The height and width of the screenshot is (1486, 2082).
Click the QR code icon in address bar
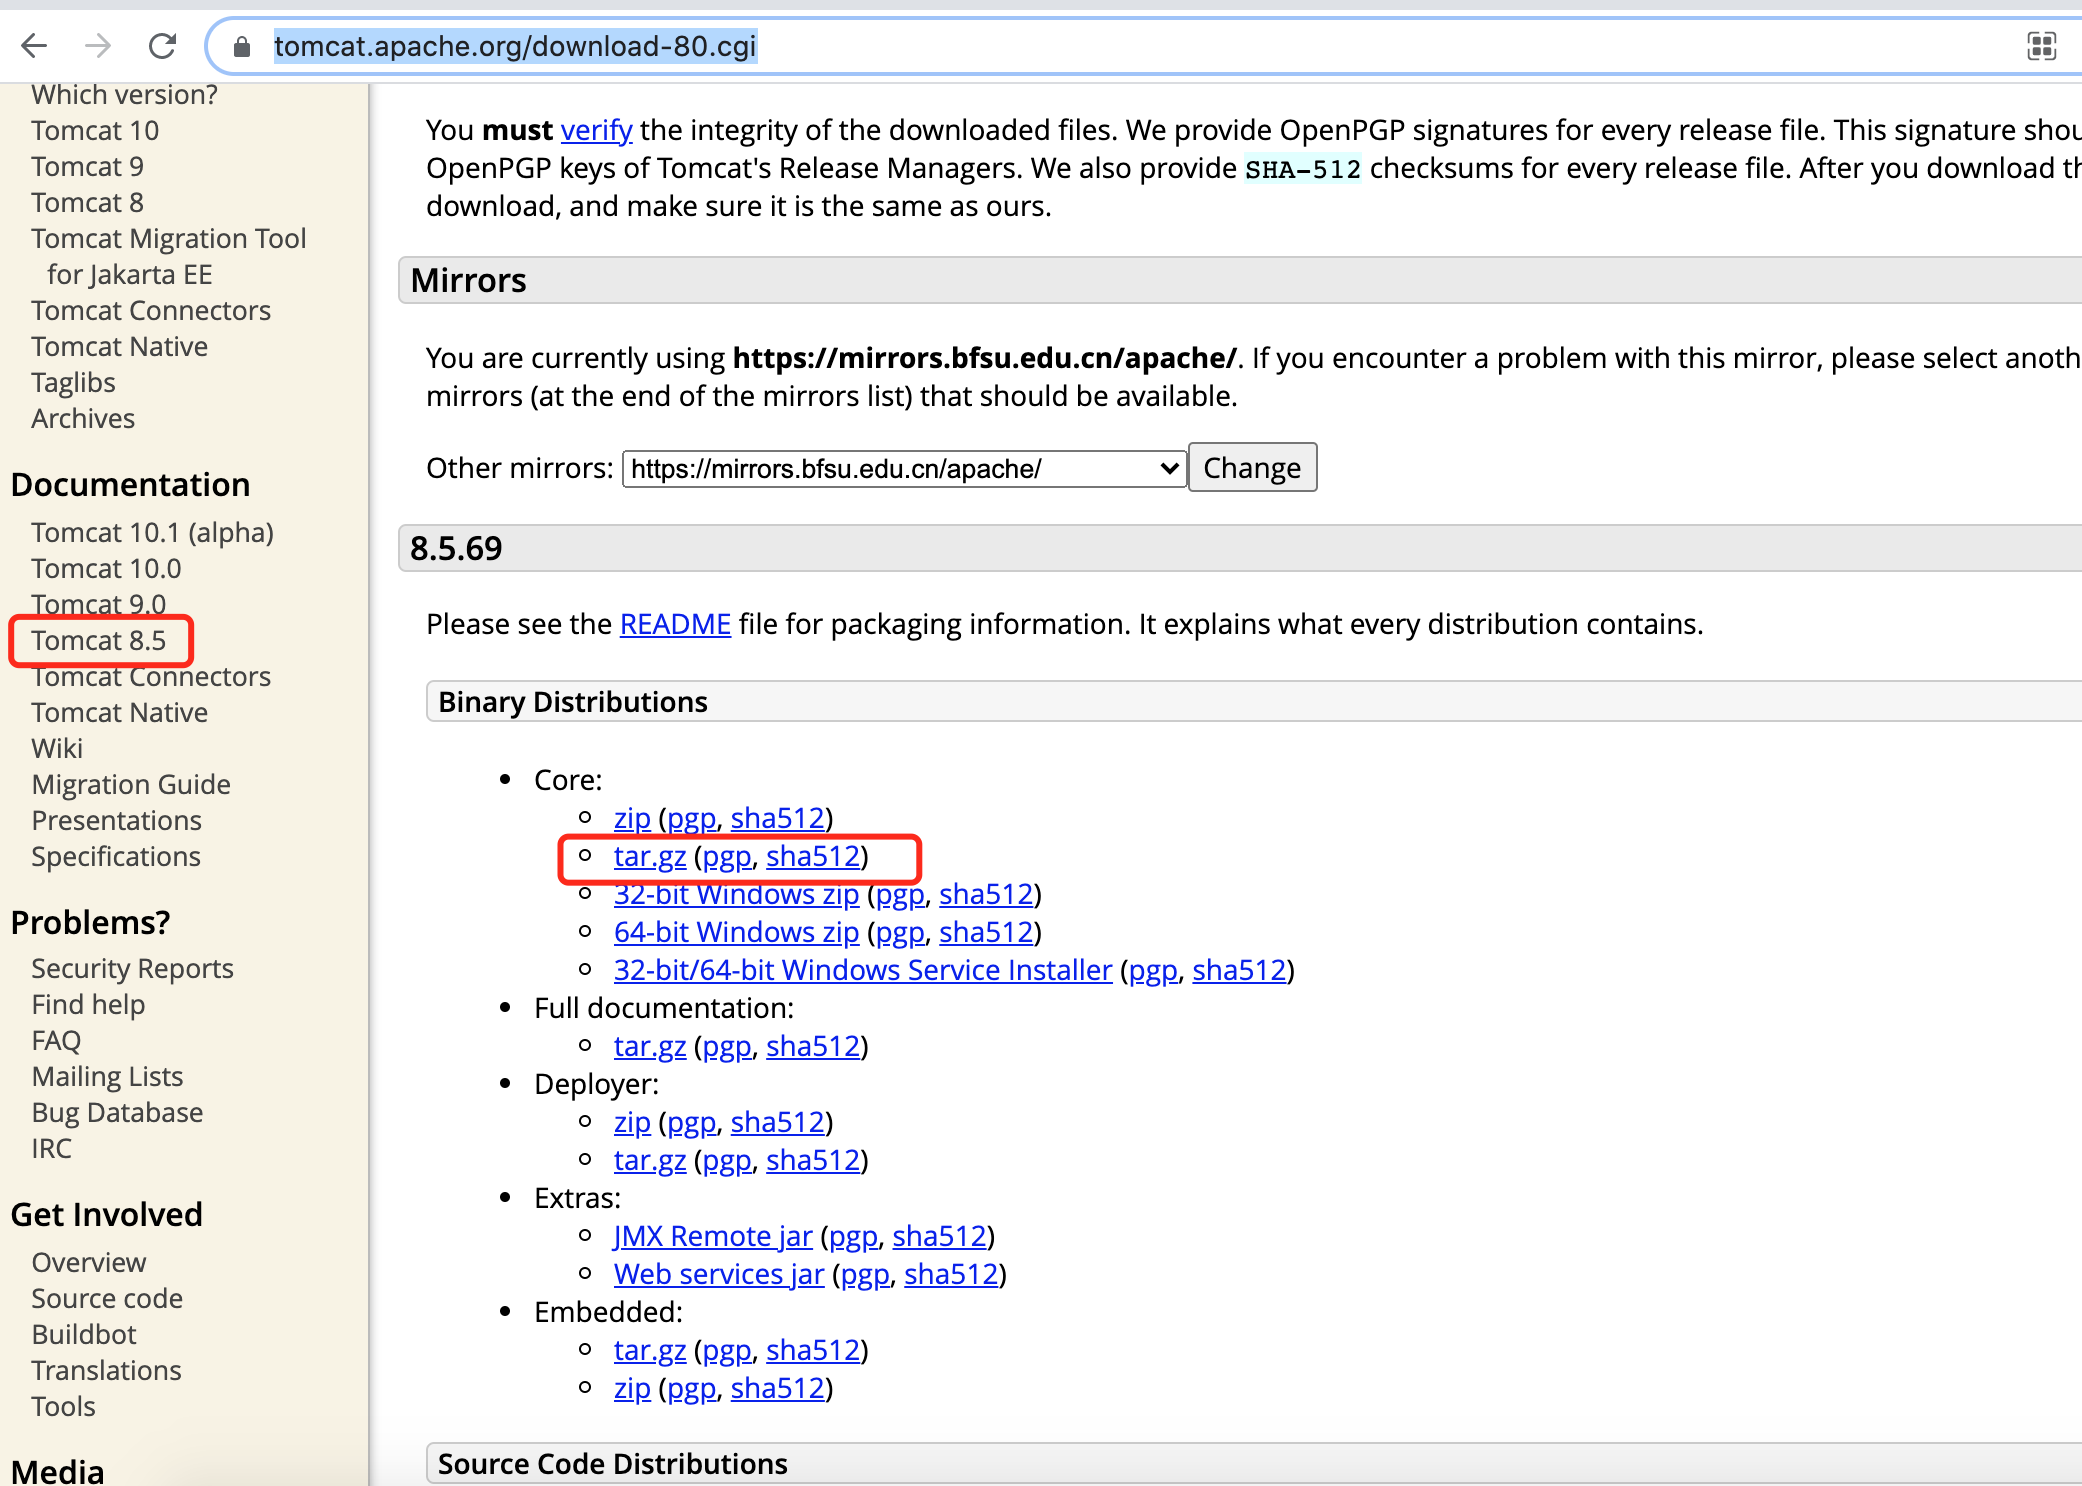pyautogui.click(x=2041, y=46)
